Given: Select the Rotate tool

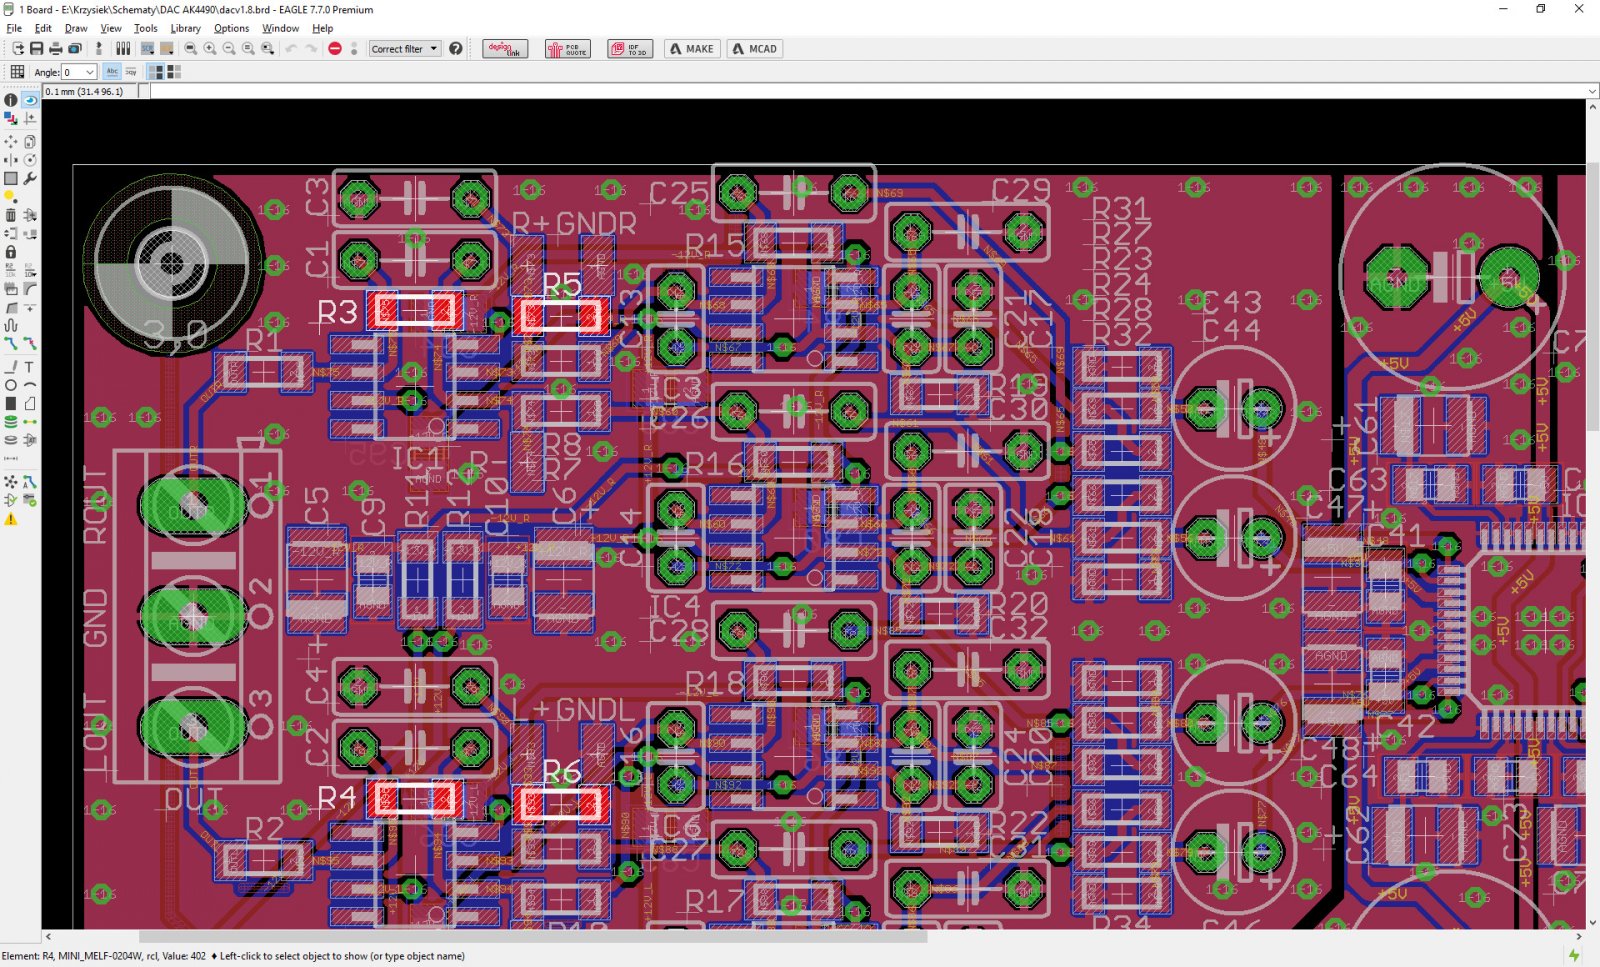Looking at the screenshot, I should pyautogui.click(x=30, y=160).
